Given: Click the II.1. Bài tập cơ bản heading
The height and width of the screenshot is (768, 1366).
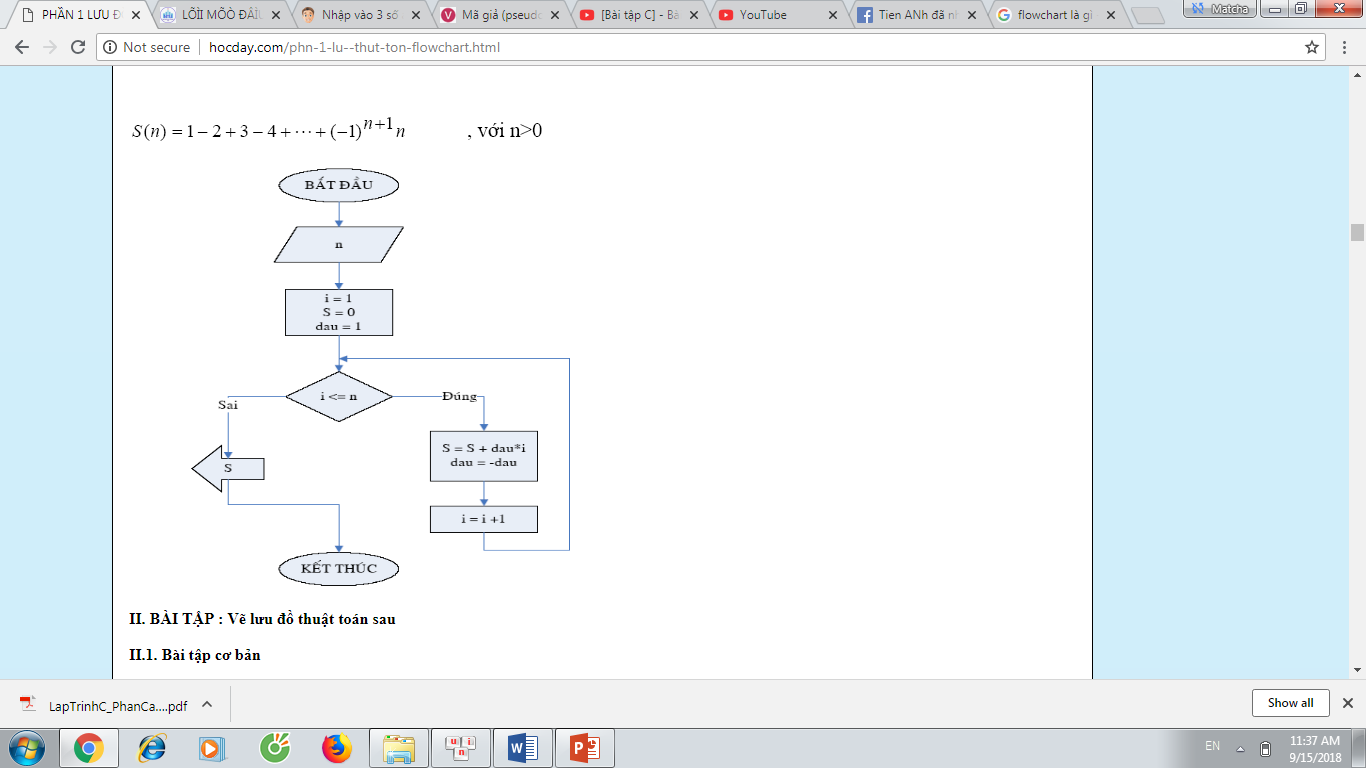Looking at the screenshot, I should click(195, 655).
